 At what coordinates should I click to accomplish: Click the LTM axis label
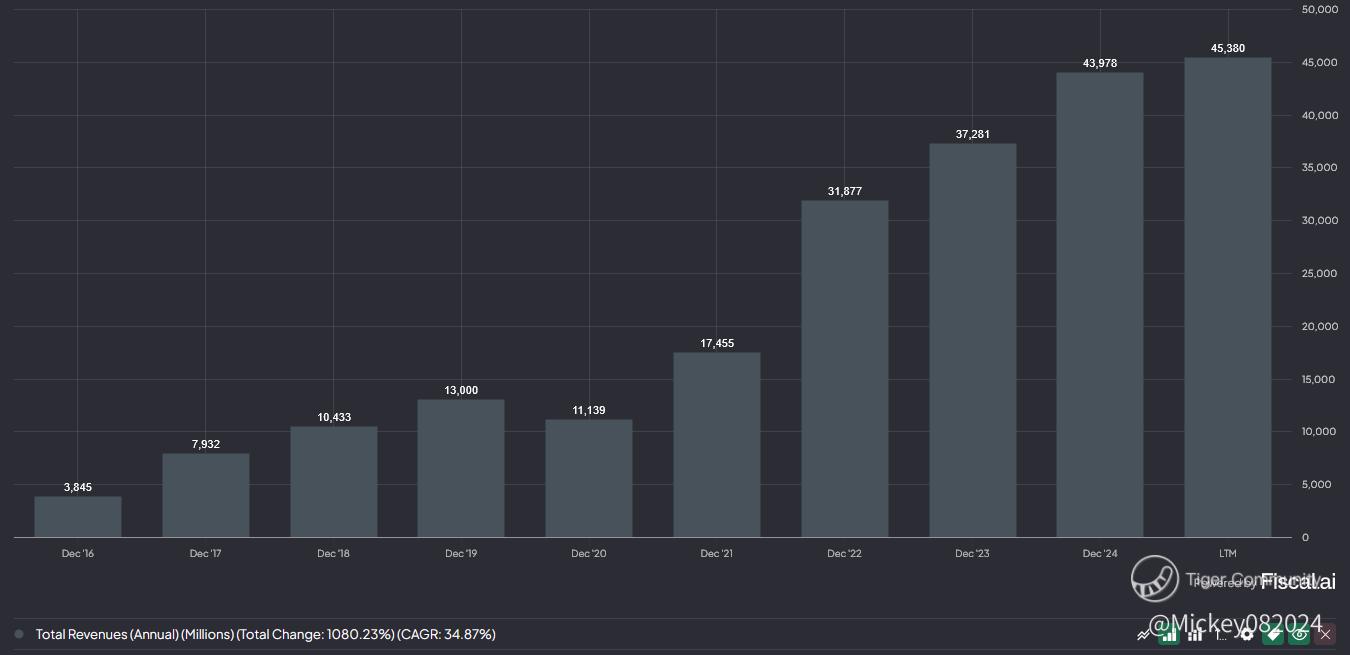pyautogui.click(x=1228, y=554)
